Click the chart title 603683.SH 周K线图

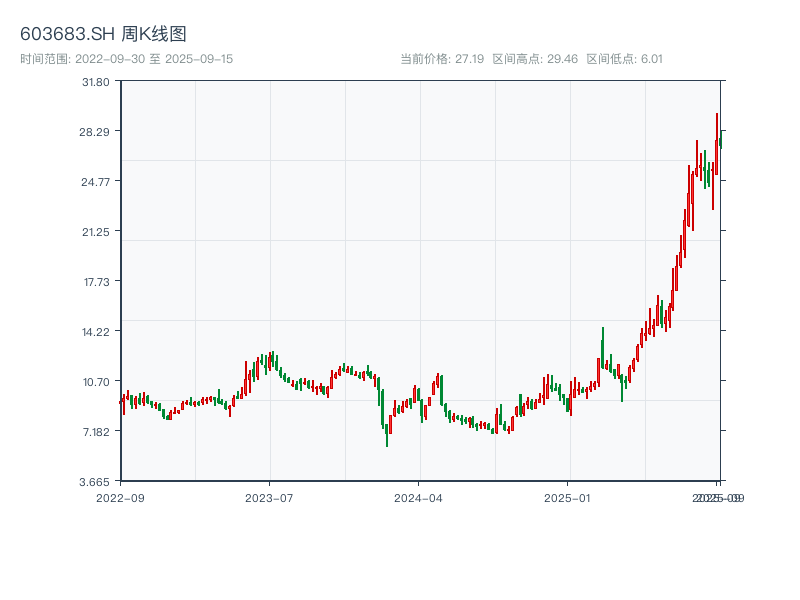[103, 34]
